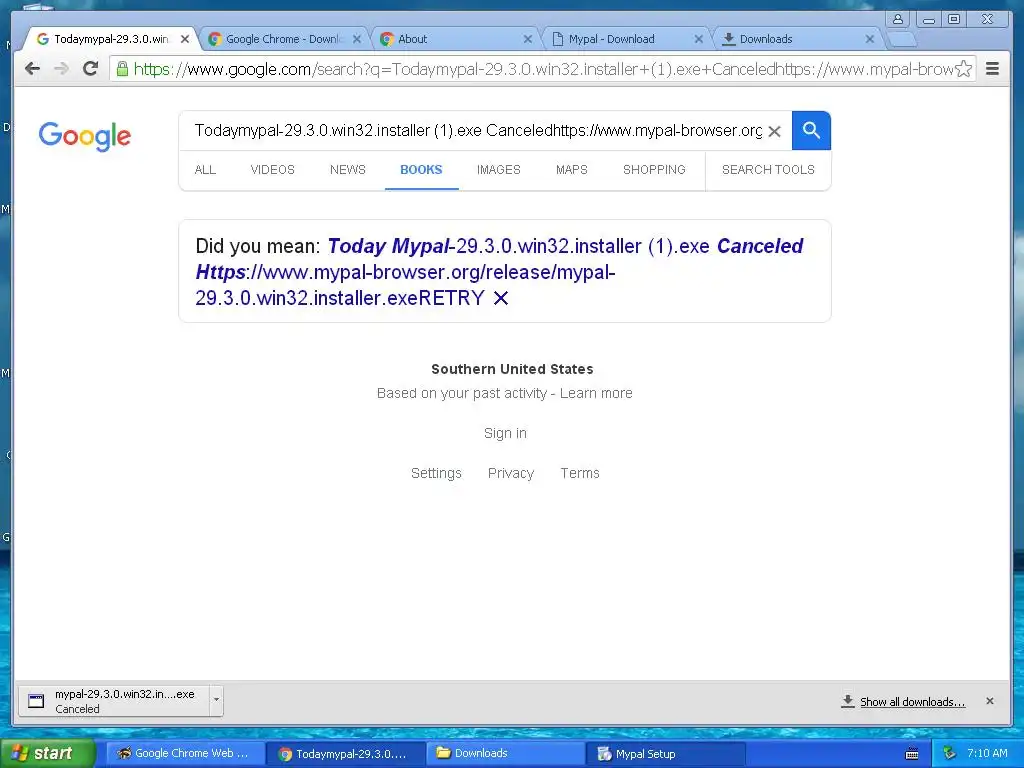Click the Southern United States text
The image size is (1024, 768).
512,369
